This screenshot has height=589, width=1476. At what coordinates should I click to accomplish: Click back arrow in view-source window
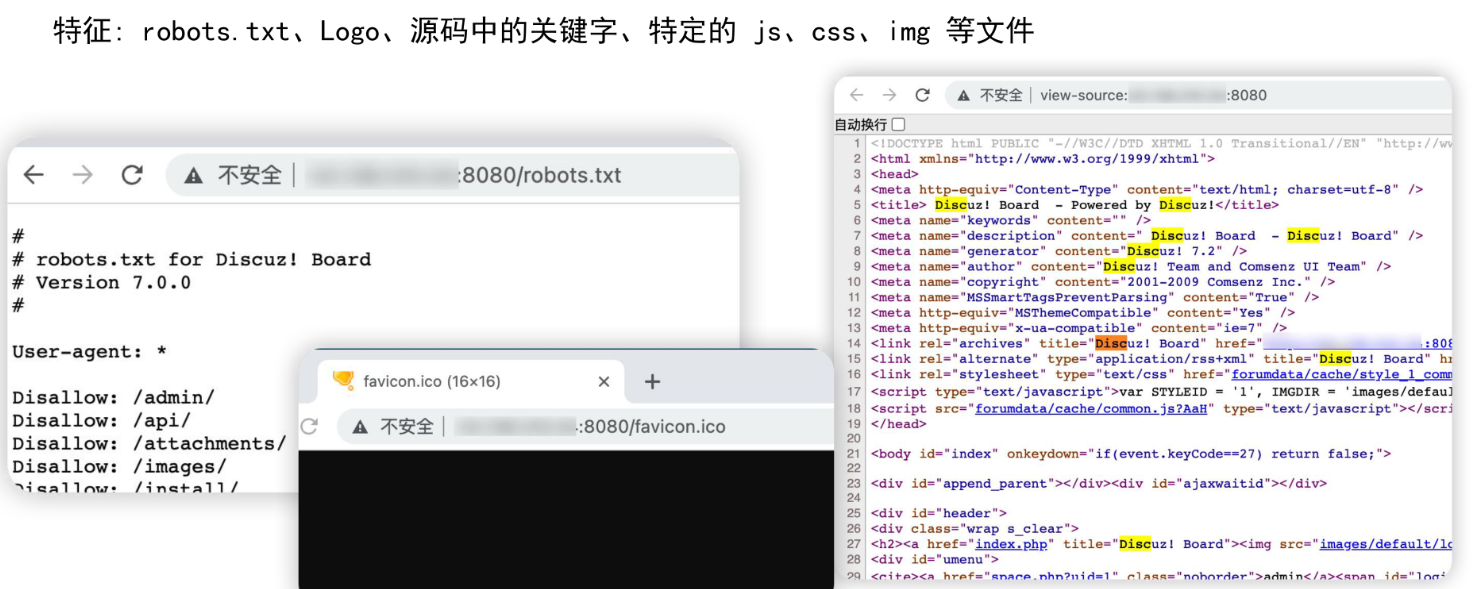pyautogui.click(x=856, y=95)
